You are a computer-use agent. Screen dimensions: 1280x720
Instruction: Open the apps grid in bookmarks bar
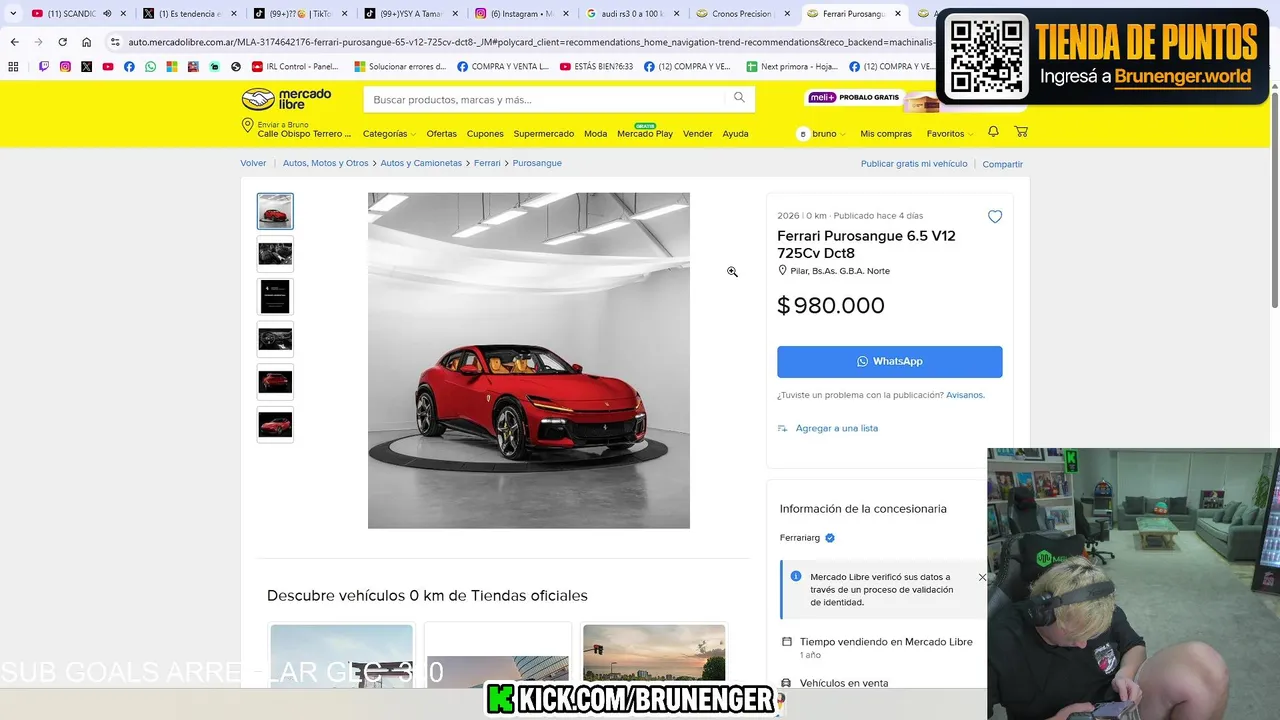[x=14, y=67]
